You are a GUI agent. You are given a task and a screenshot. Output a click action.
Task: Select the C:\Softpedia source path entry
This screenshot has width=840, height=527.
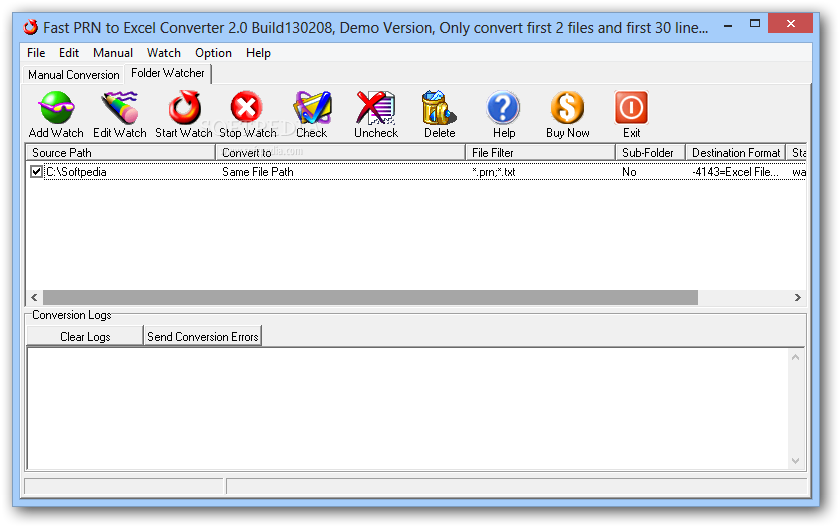pyautogui.click(x=76, y=172)
